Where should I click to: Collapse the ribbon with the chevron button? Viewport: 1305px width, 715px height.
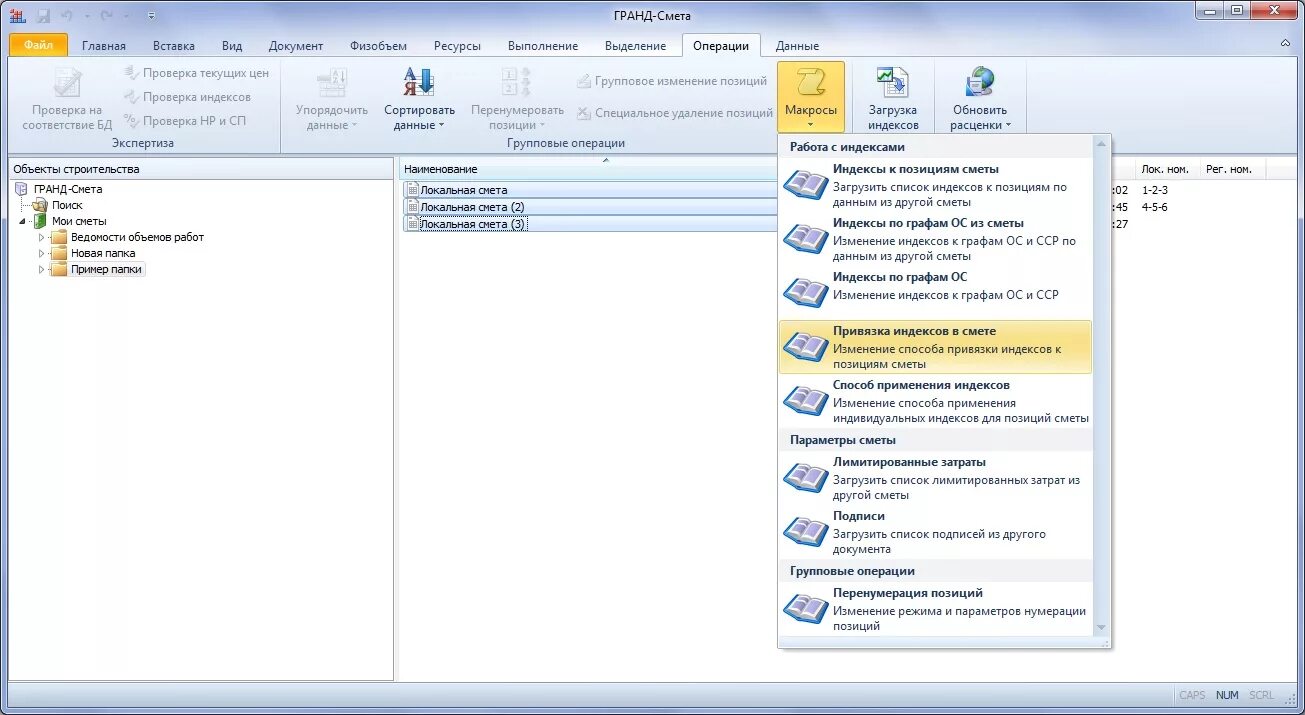click(1285, 45)
